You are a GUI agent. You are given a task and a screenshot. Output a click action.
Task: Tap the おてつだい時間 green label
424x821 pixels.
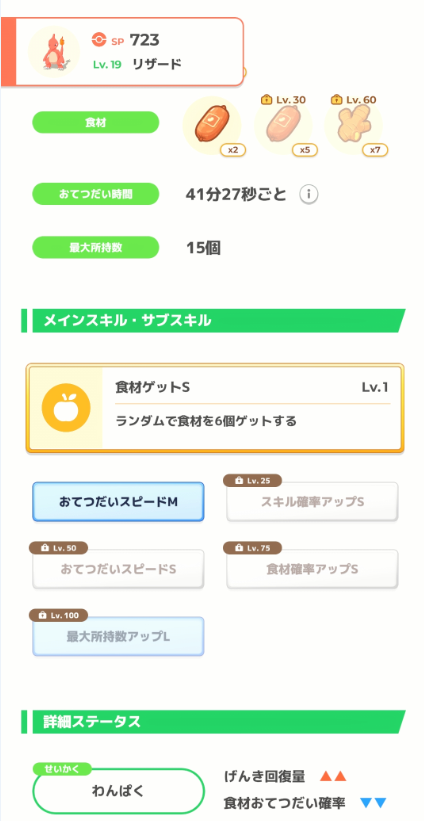coord(95,194)
